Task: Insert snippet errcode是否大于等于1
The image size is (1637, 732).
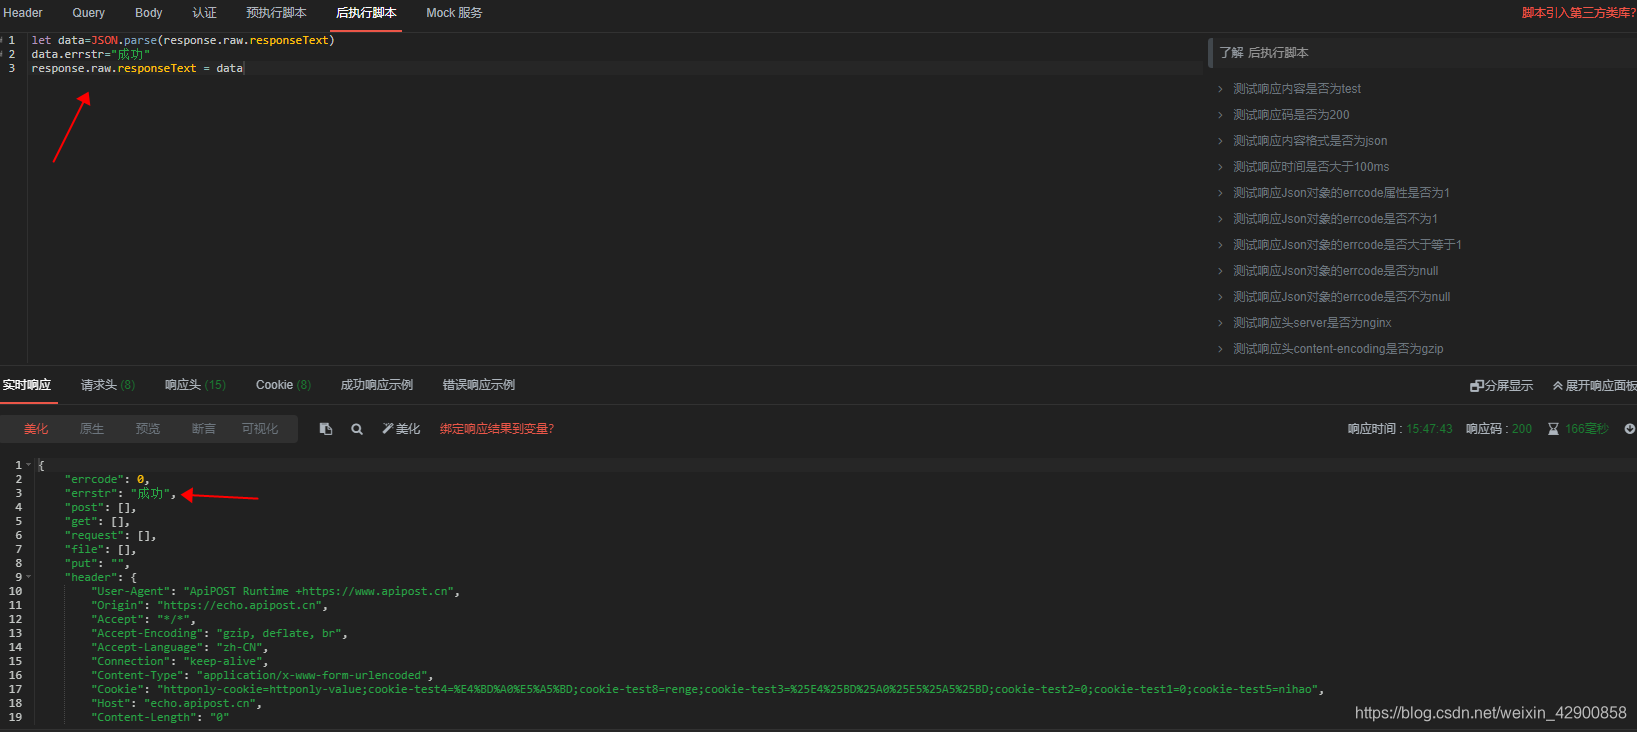Action: tap(1347, 245)
